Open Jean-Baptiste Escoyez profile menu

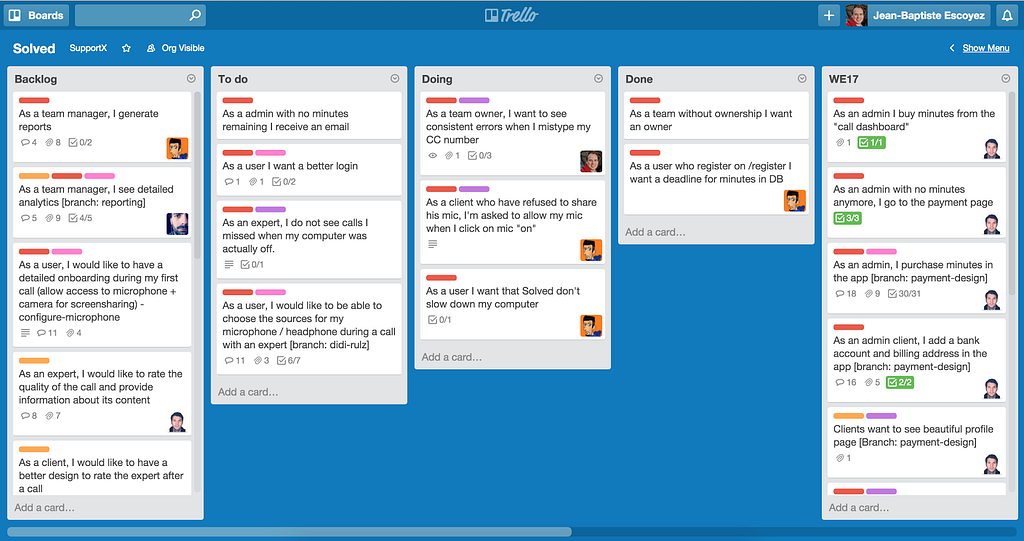pos(917,15)
